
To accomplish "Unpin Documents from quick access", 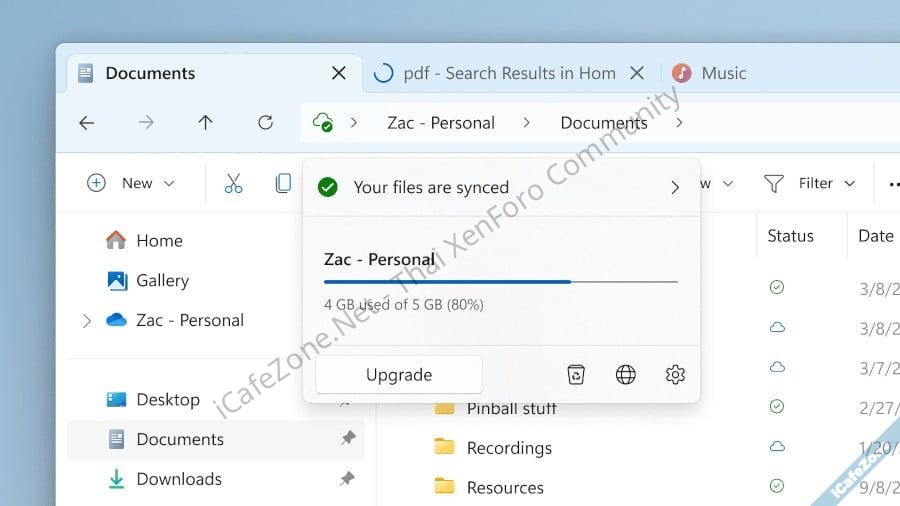I will [x=347, y=439].
